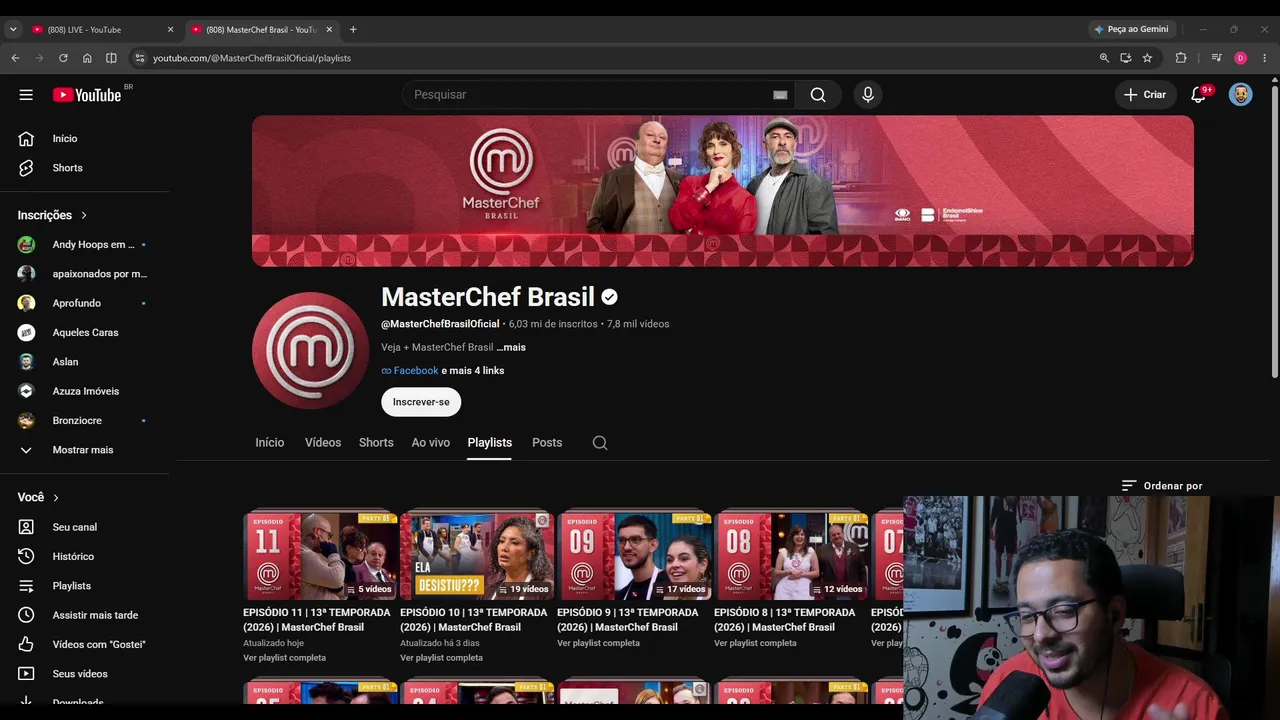Open Episódio 10 playlist thumbnail
The width and height of the screenshot is (1280, 720).
477,555
